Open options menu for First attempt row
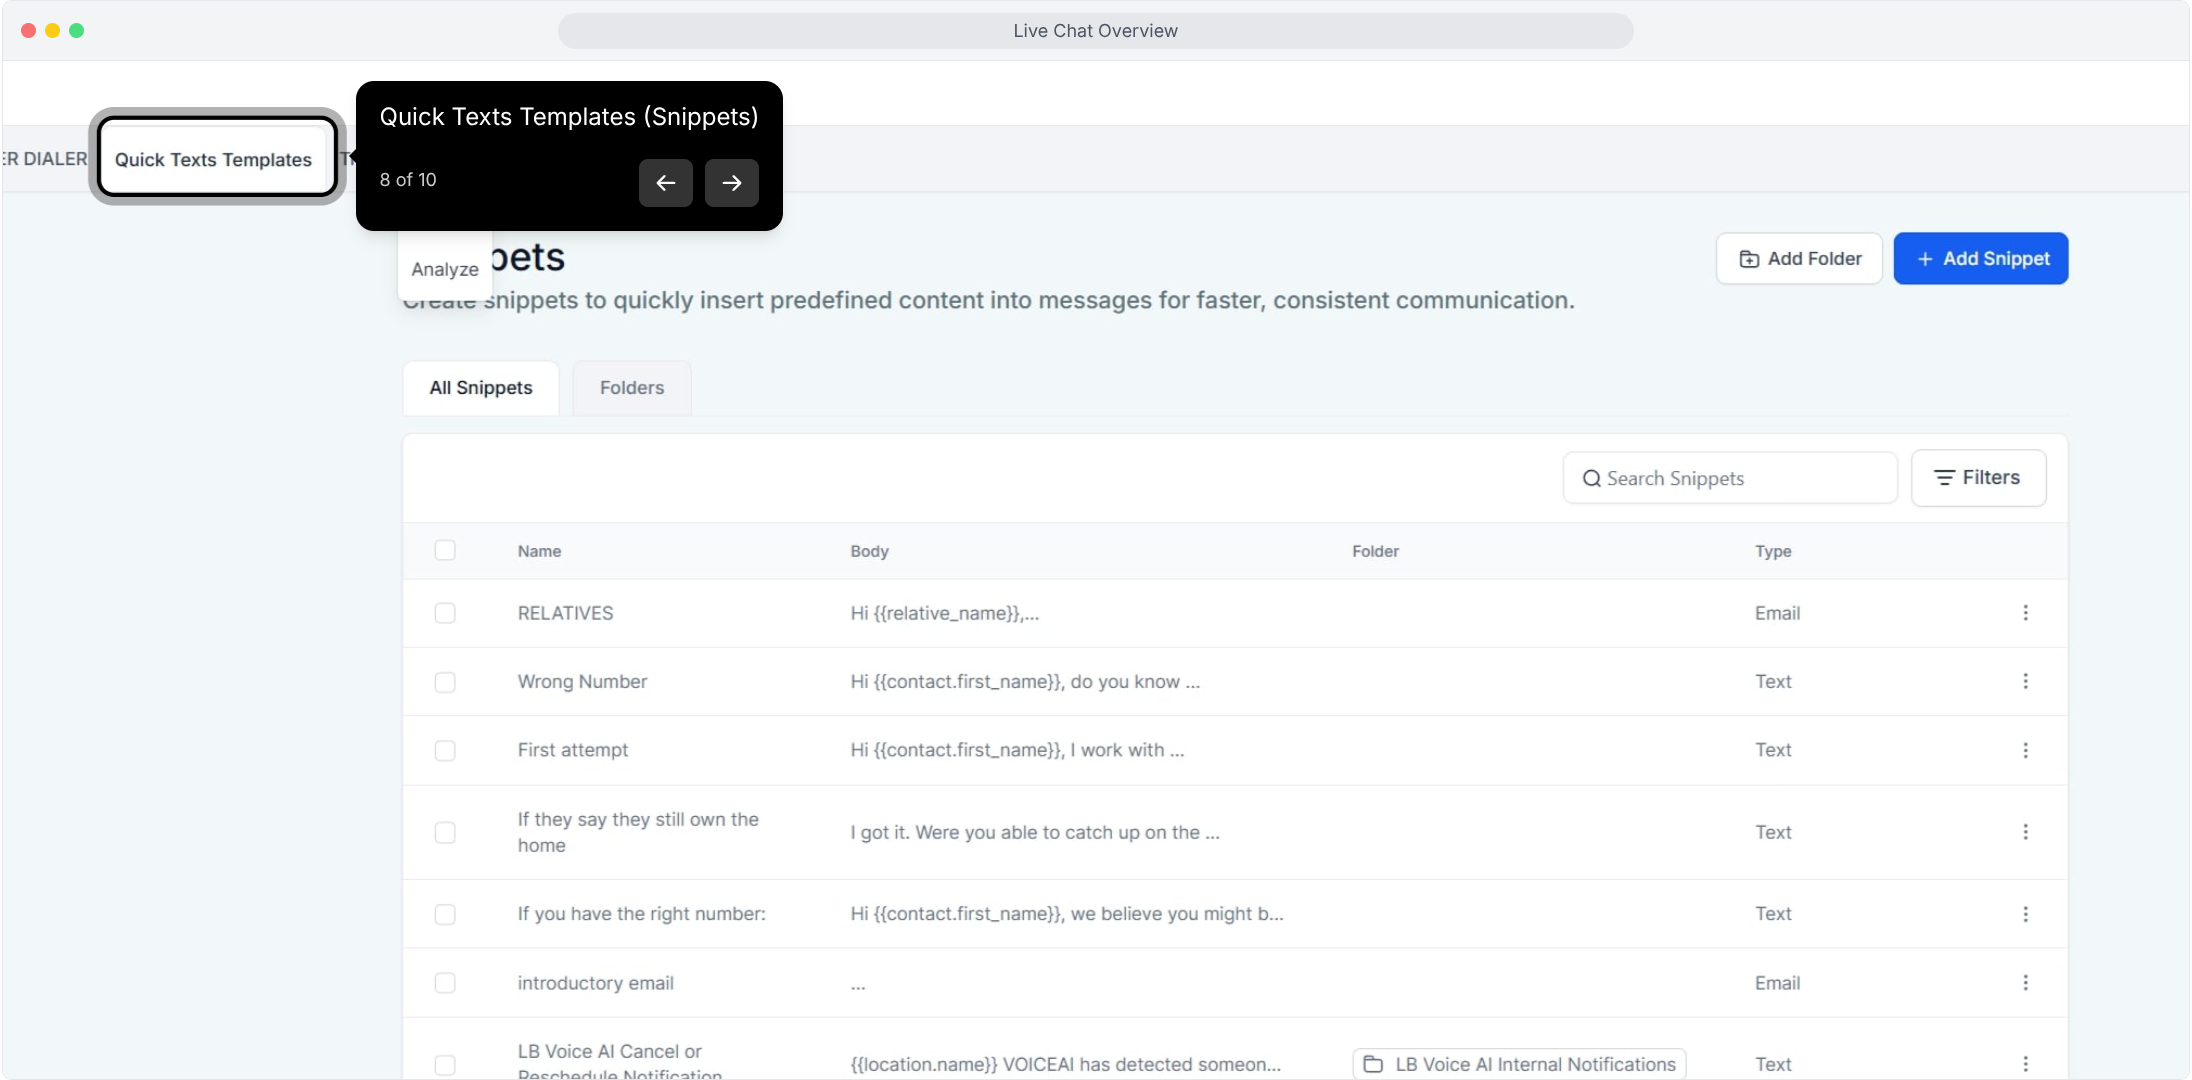Screen dimensions: 2192x1080 tap(2025, 750)
